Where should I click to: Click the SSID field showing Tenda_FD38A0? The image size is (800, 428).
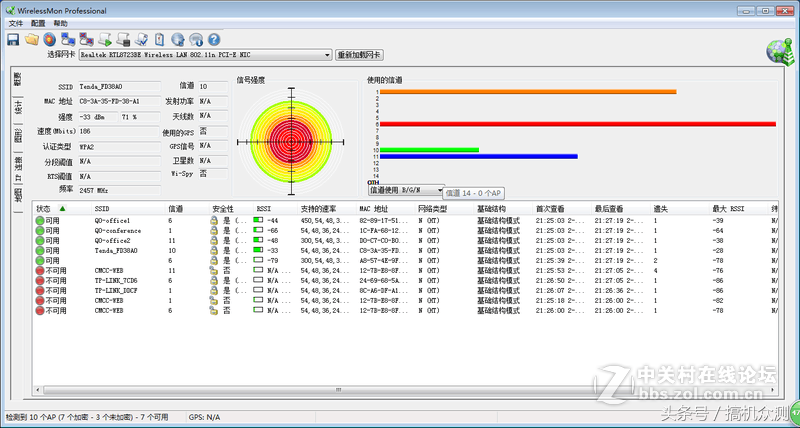click(x=119, y=87)
